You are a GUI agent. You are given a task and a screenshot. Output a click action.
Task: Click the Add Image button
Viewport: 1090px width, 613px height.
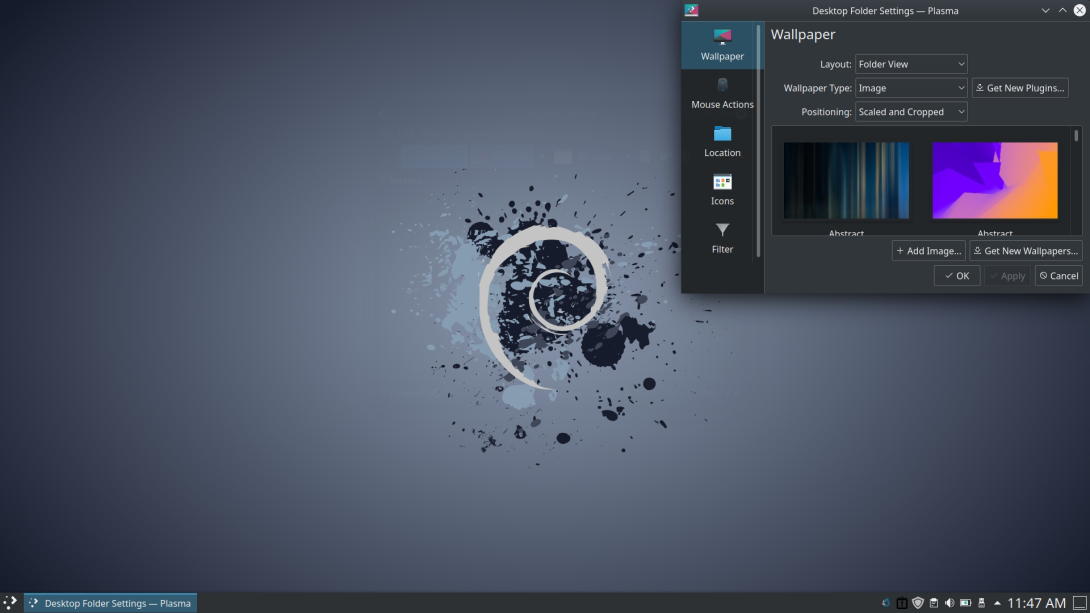point(929,251)
